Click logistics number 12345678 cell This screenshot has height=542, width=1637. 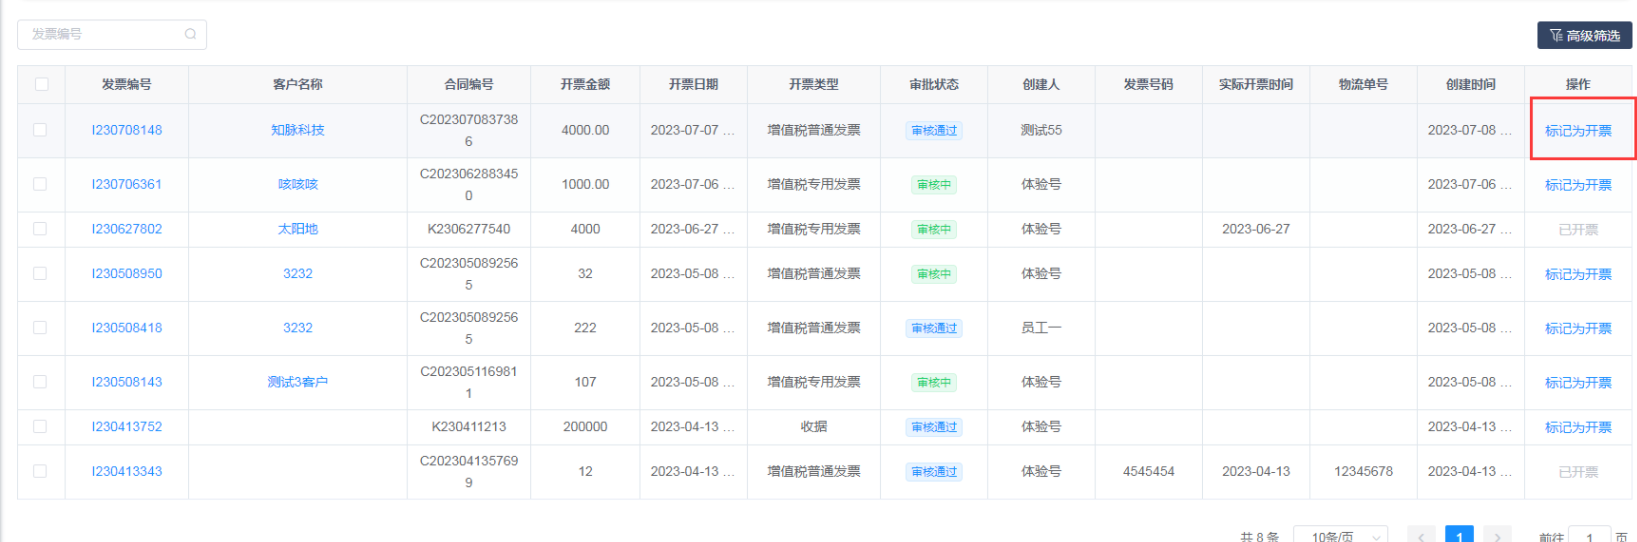pyautogui.click(x=1363, y=471)
